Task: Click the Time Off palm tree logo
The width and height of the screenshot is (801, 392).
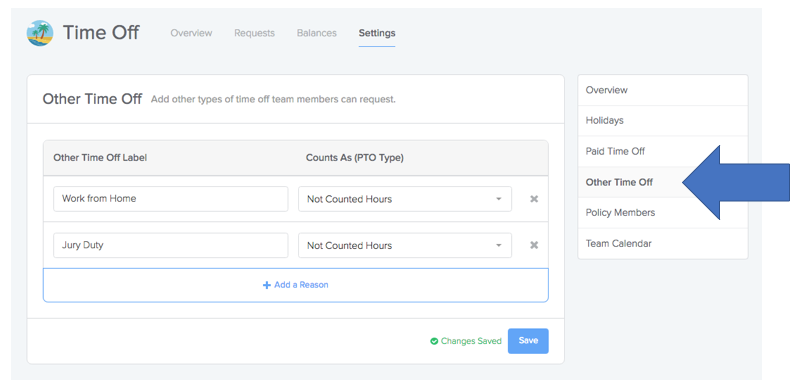Action: [40, 33]
